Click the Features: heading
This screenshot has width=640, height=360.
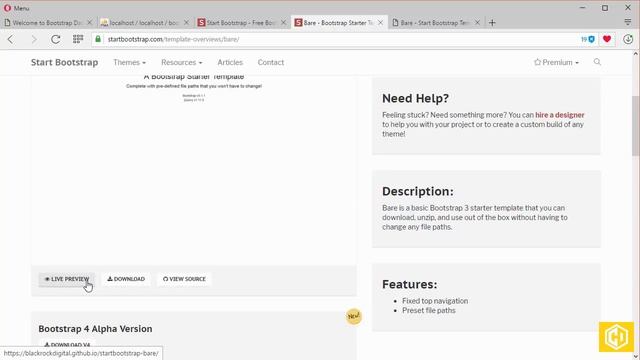click(x=409, y=284)
